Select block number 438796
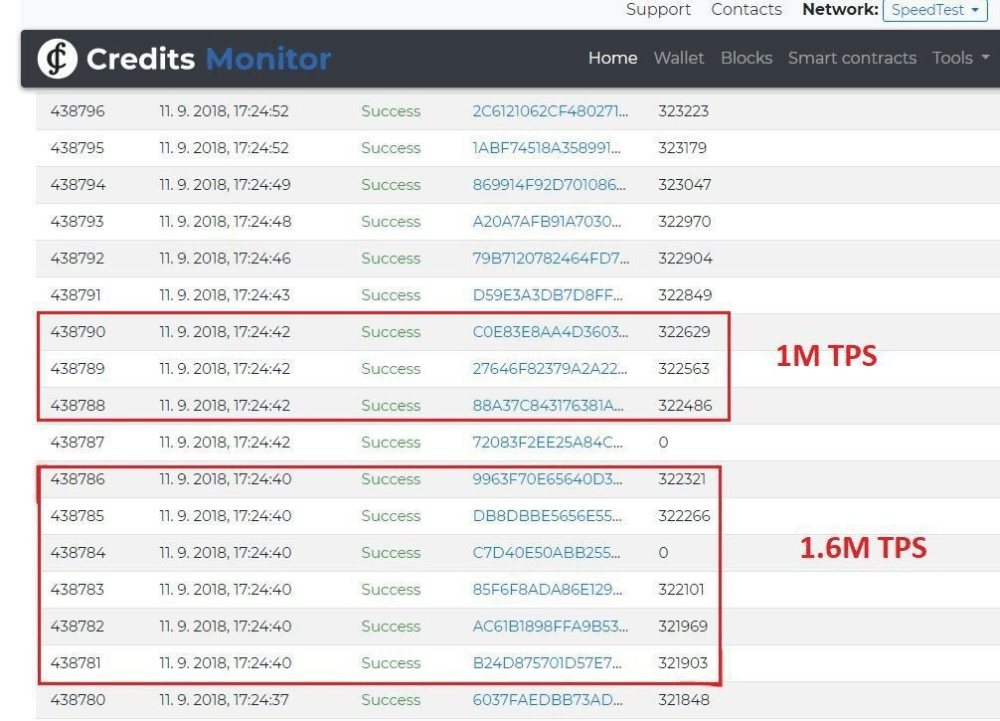 tap(77, 111)
